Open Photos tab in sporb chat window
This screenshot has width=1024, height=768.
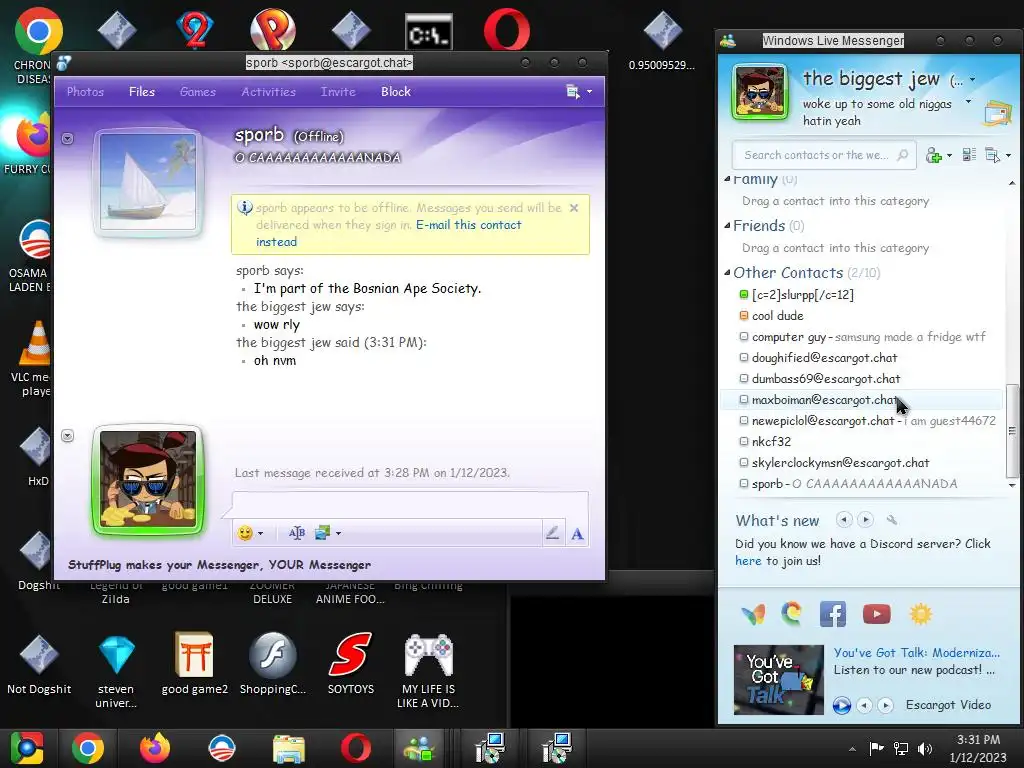(85, 92)
